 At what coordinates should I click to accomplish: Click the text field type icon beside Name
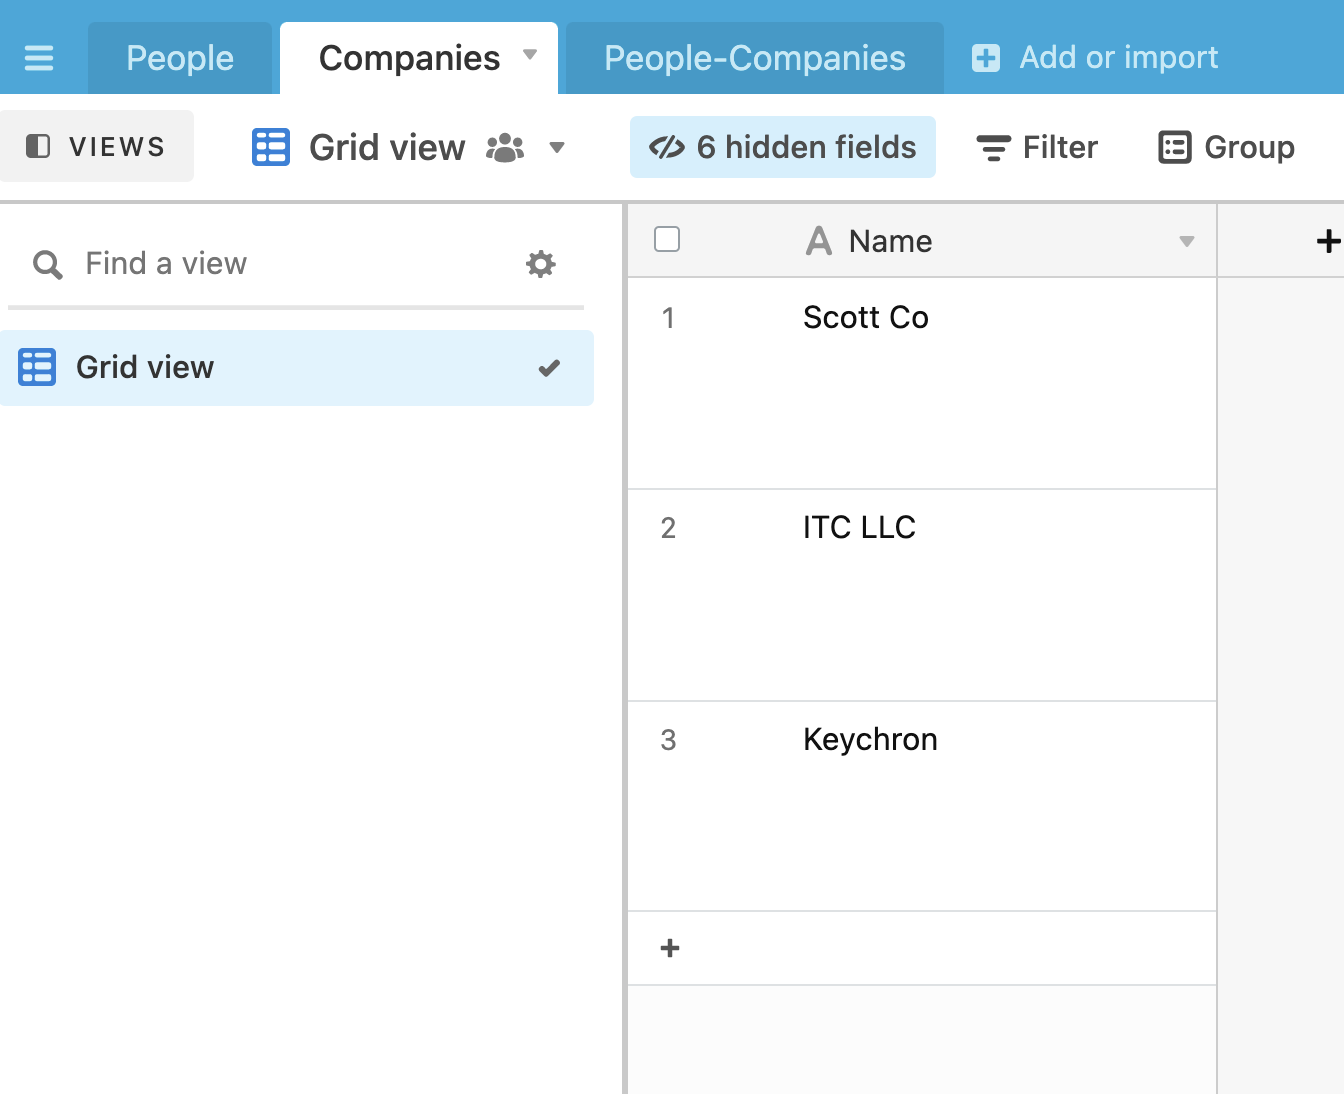tap(819, 241)
